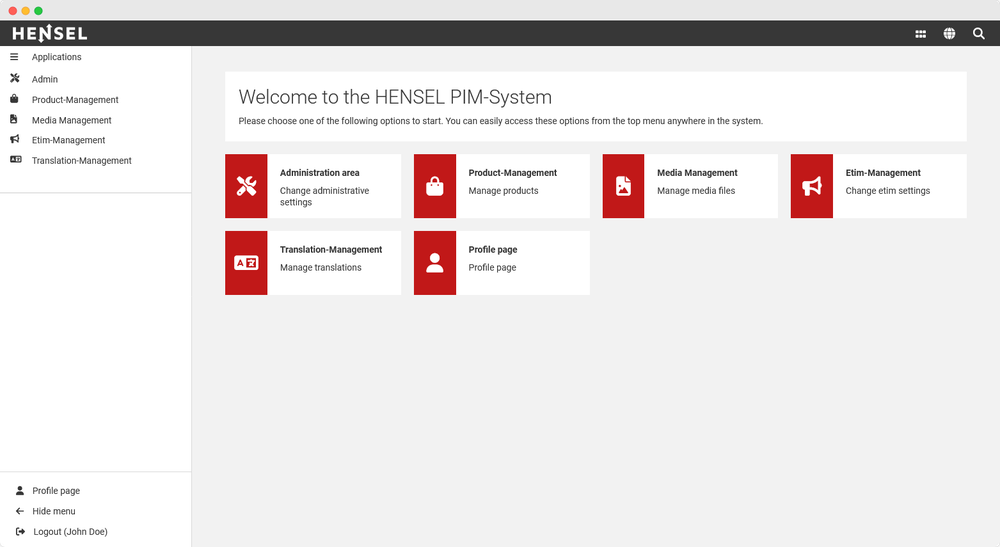The width and height of the screenshot is (1000, 547).
Task: Click the red image file Media Management icon
Action: click(x=623, y=186)
